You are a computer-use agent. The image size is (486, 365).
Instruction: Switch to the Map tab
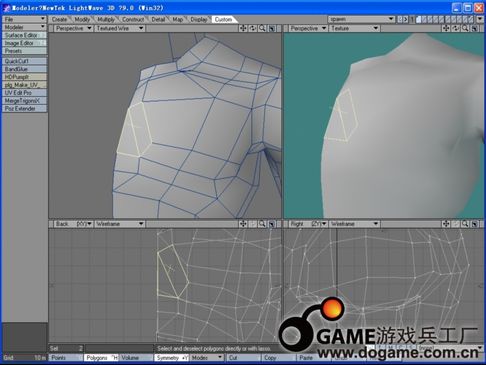coord(178,20)
